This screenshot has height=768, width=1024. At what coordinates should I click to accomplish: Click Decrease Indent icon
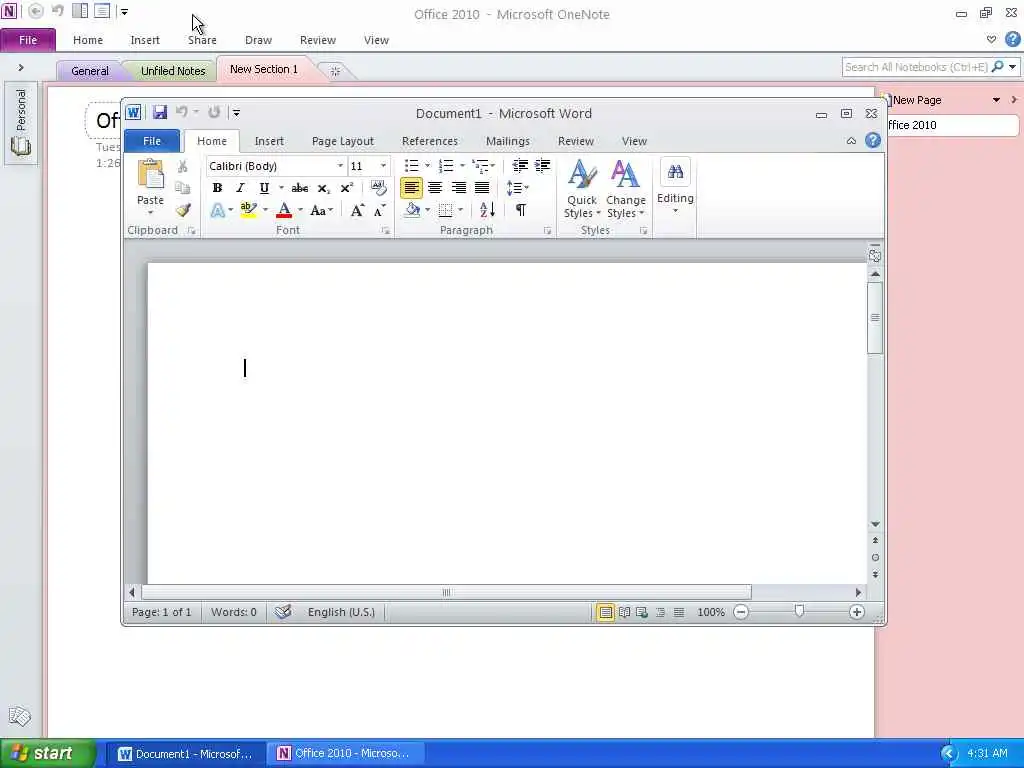point(520,166)
